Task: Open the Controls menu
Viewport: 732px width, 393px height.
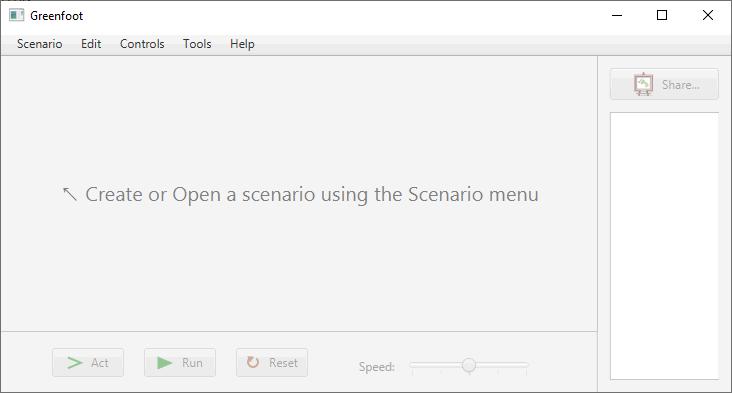Action: tap(142, 44)
